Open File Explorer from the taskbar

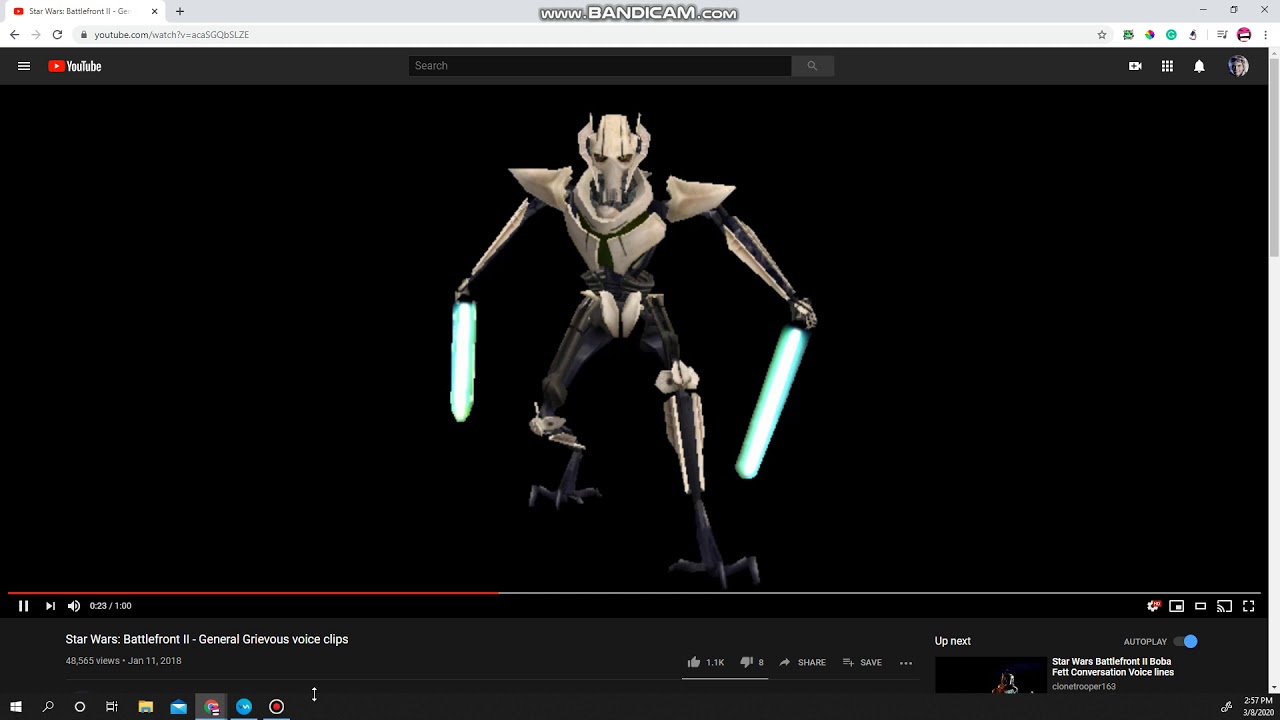coord(146,707)
